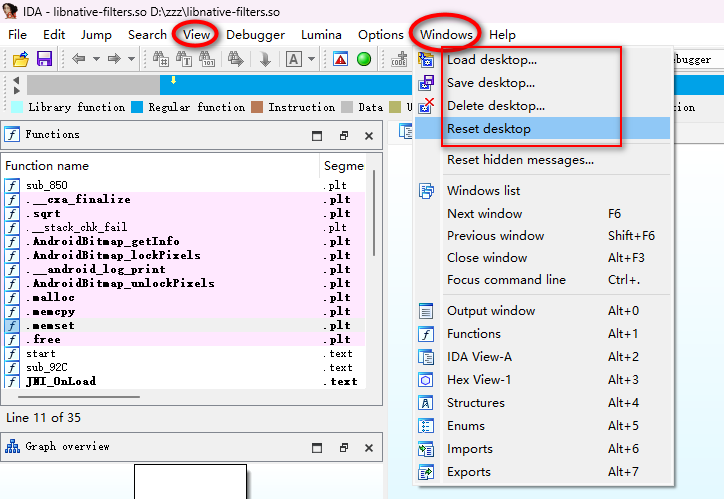Screen dimensions: 724x499
Task: Click the open file folder icon
Action: coord(21,59)
